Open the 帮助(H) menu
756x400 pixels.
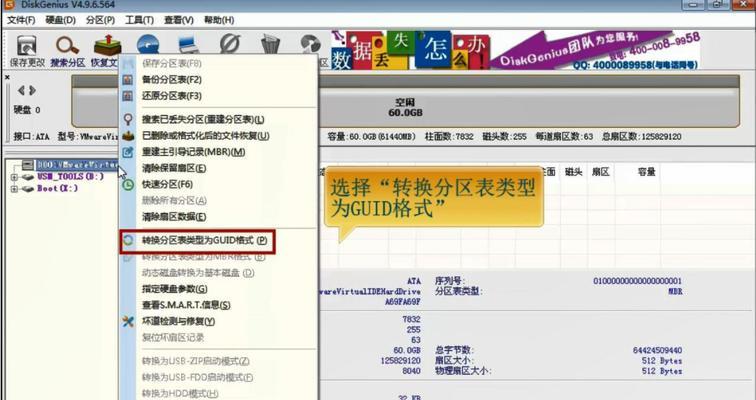[x=219, y=20]
